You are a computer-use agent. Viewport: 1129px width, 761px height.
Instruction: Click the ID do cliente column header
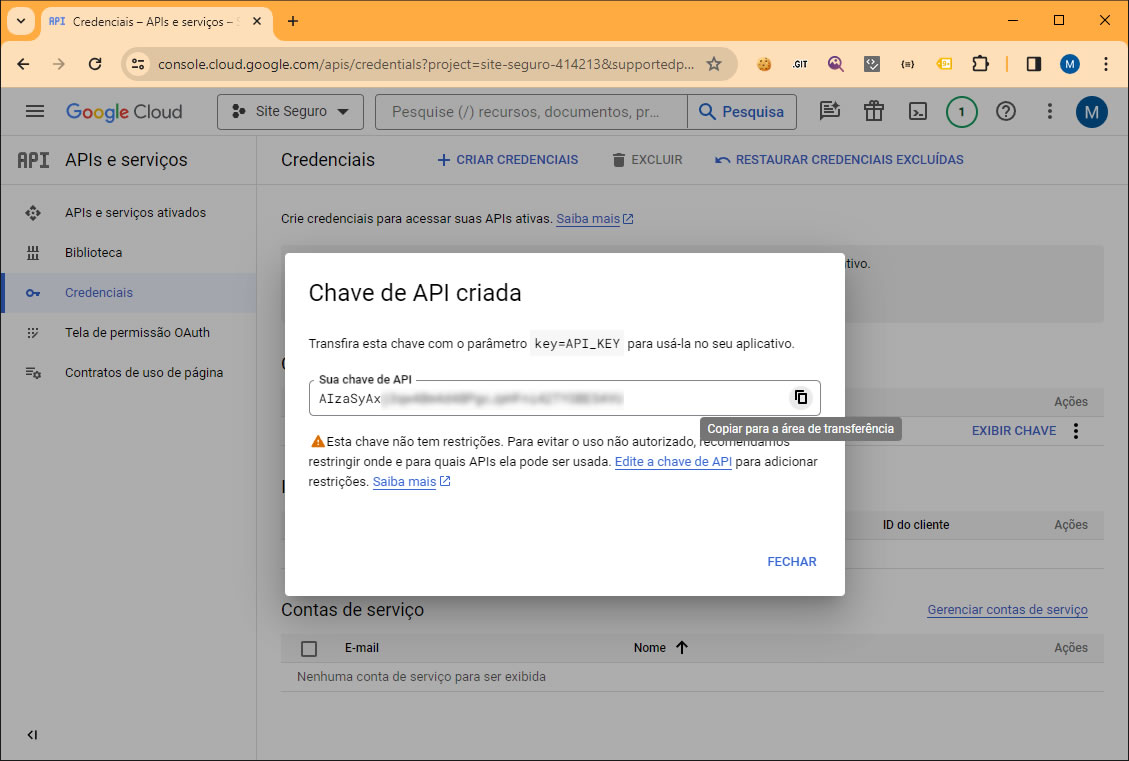pyautogui.click(x=916, y=525)
